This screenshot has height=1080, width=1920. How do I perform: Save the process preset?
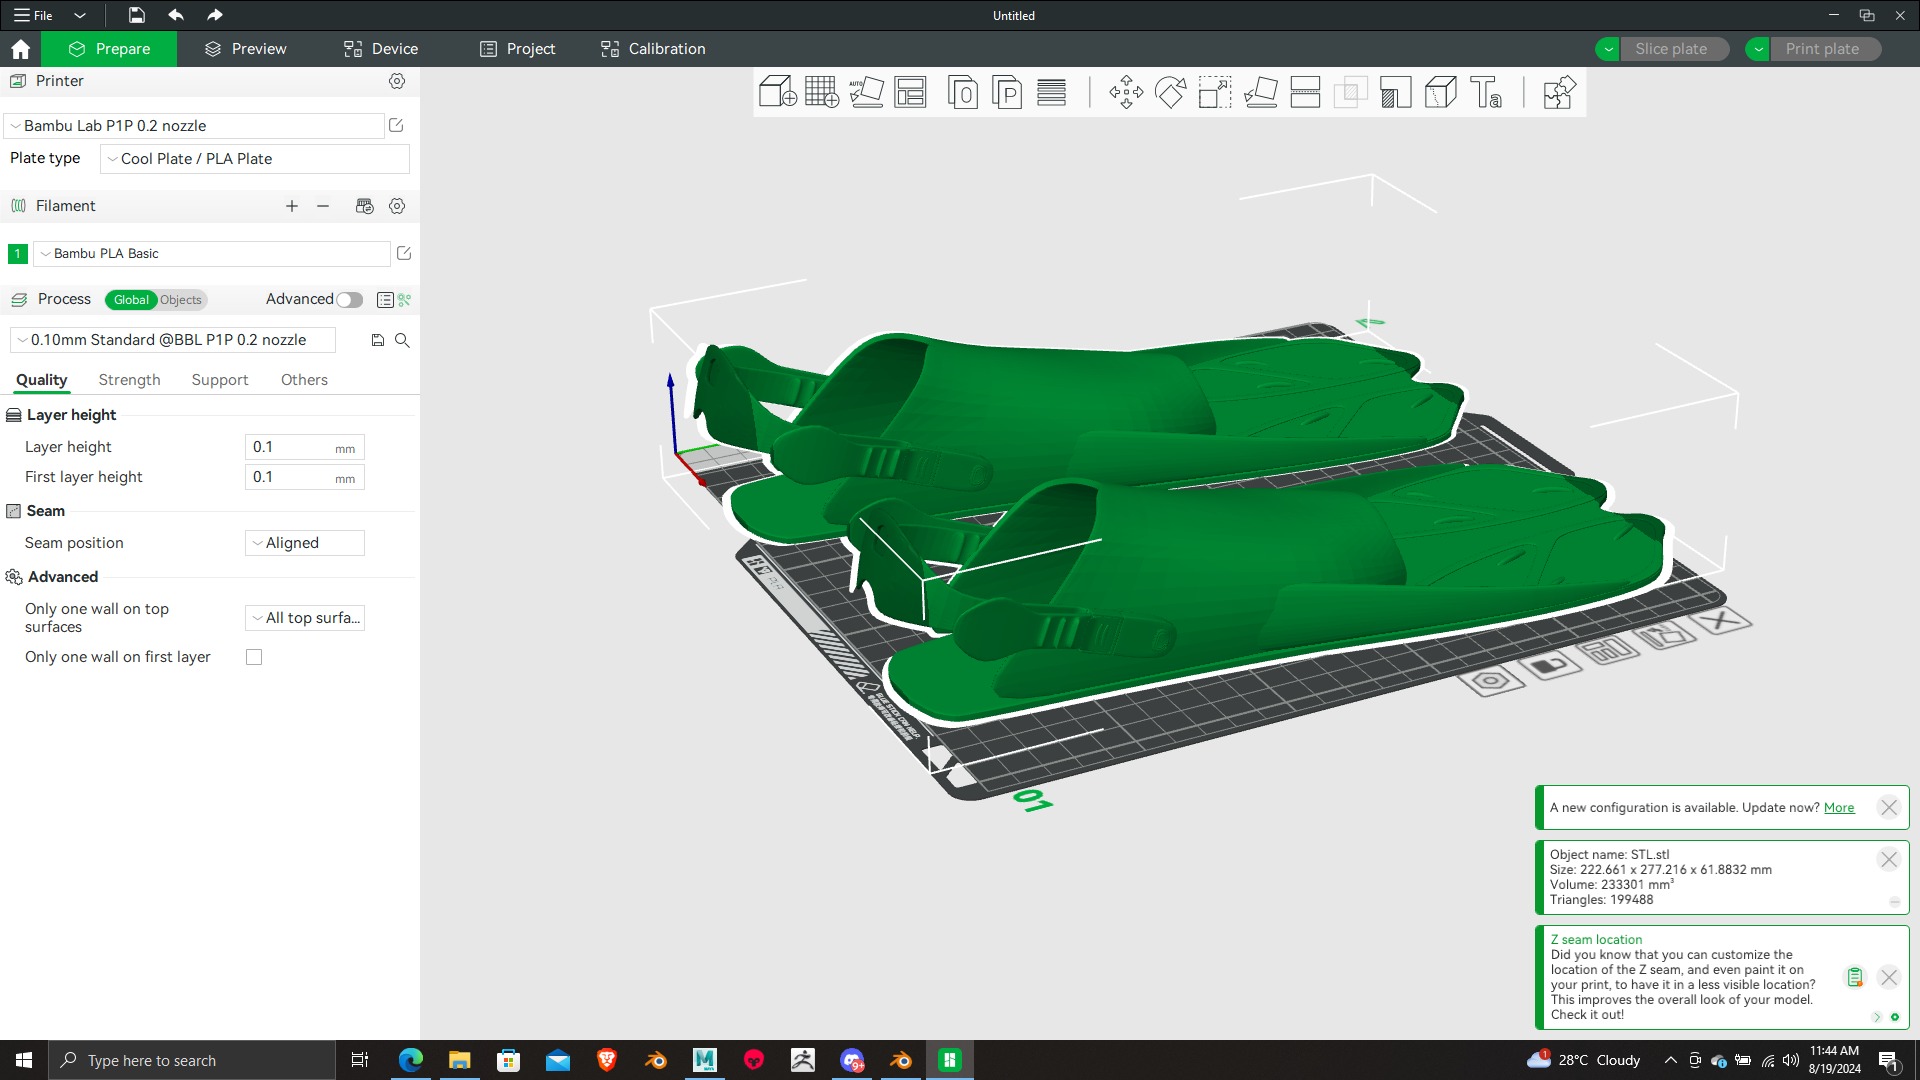click(378, 340)
